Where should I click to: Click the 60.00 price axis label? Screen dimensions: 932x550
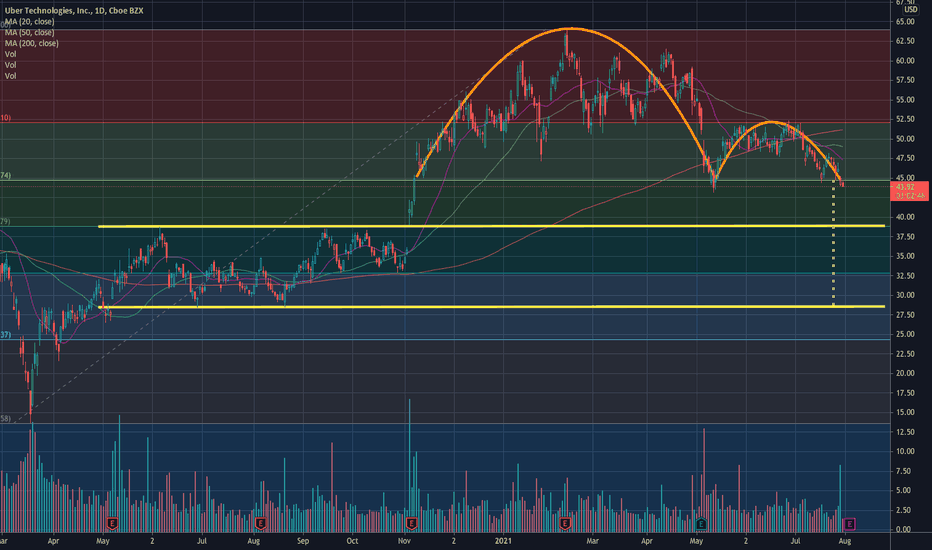pos(905,61)
